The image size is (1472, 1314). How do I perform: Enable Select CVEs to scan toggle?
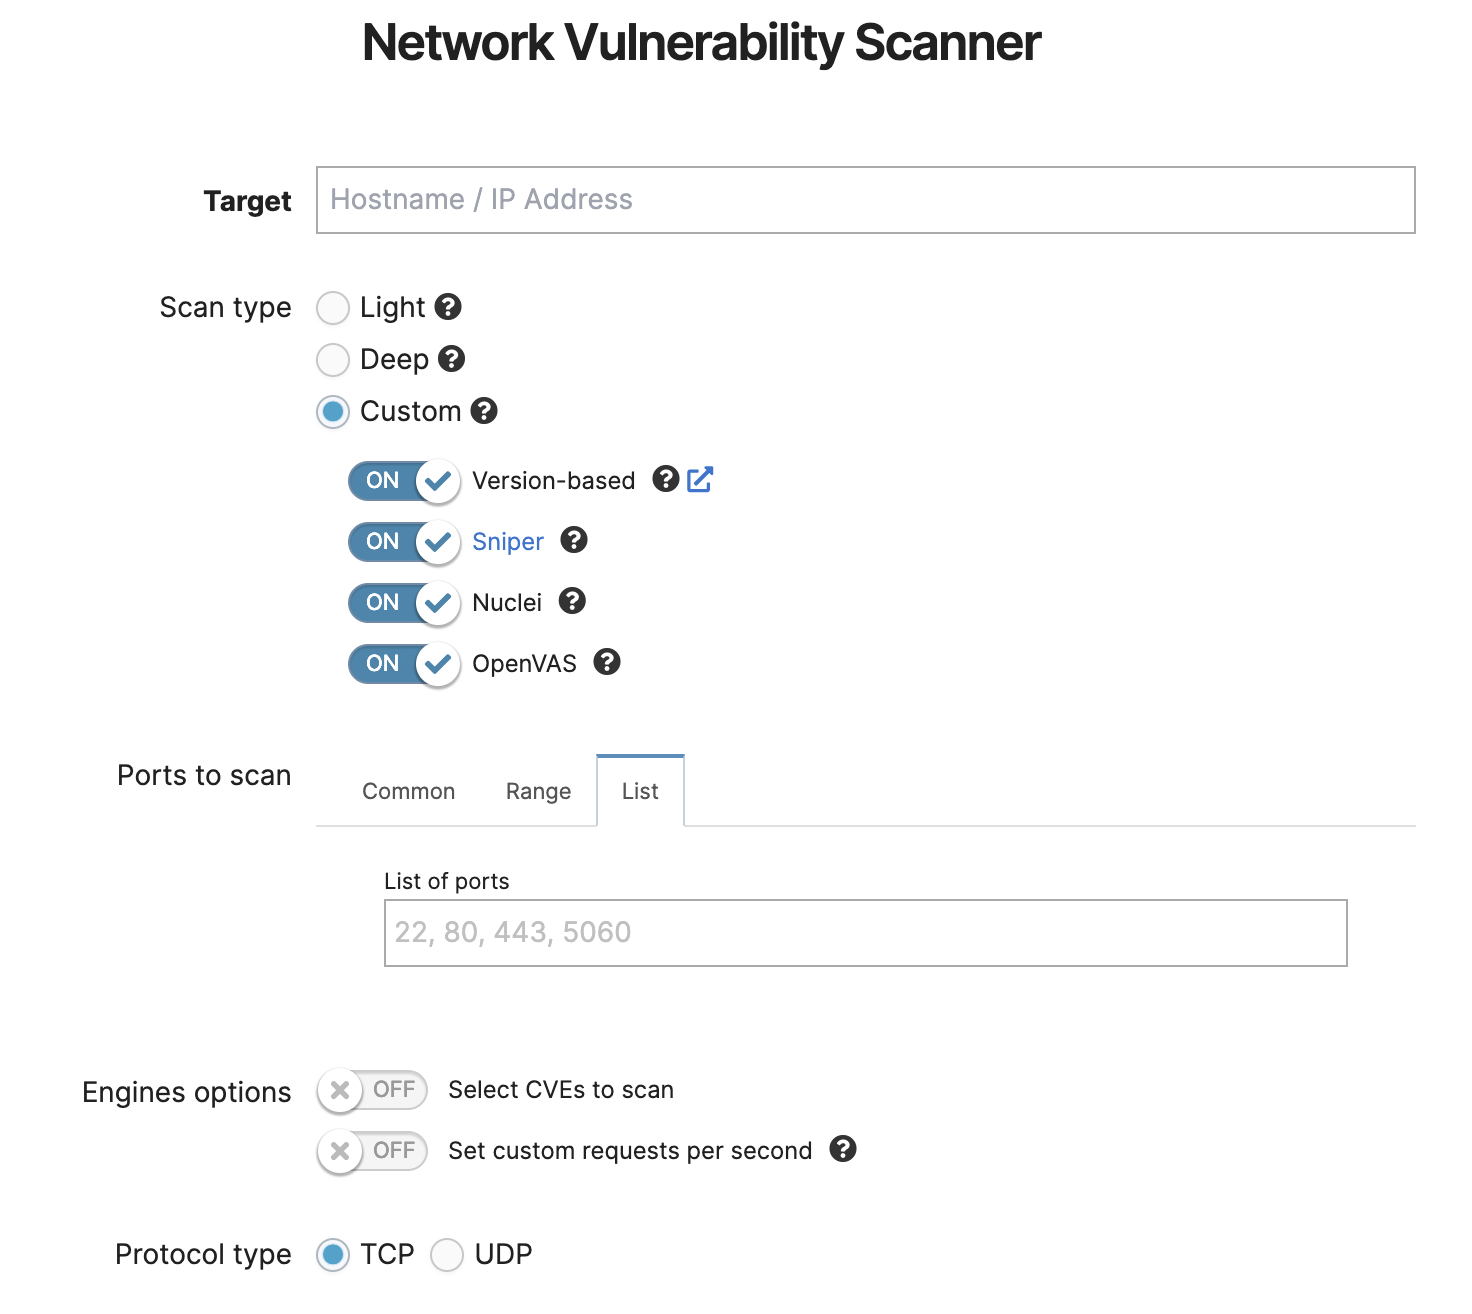[x=372, y=1090]
